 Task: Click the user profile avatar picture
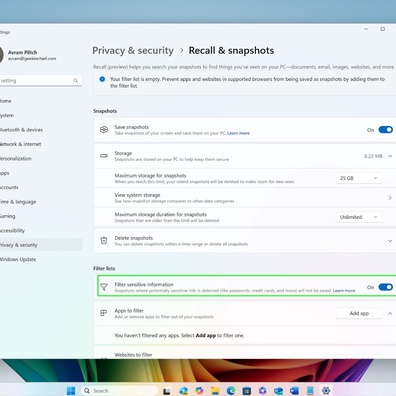1,55
